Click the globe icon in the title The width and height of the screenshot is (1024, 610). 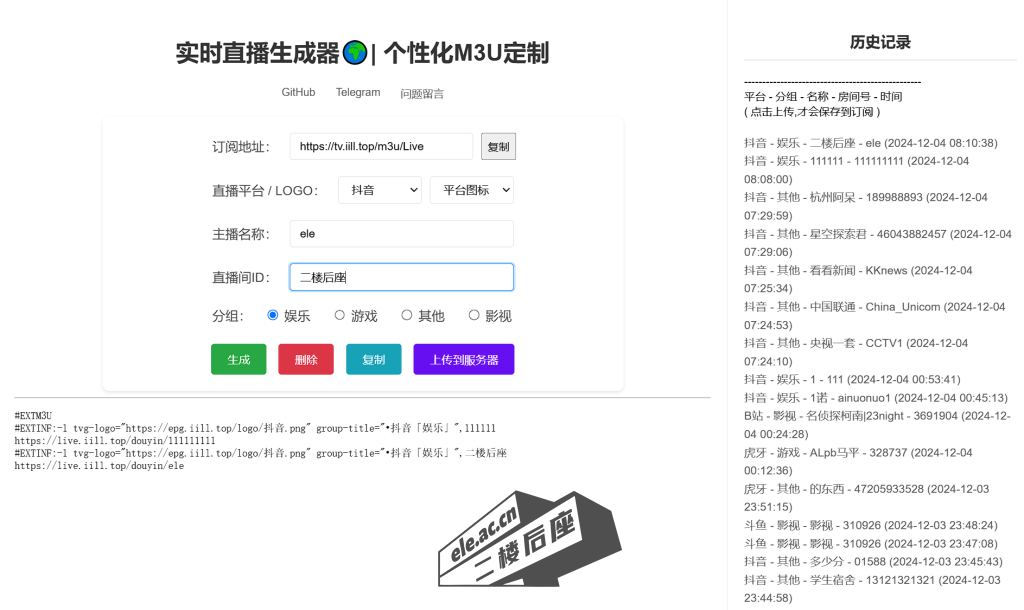tap(355, 53)
